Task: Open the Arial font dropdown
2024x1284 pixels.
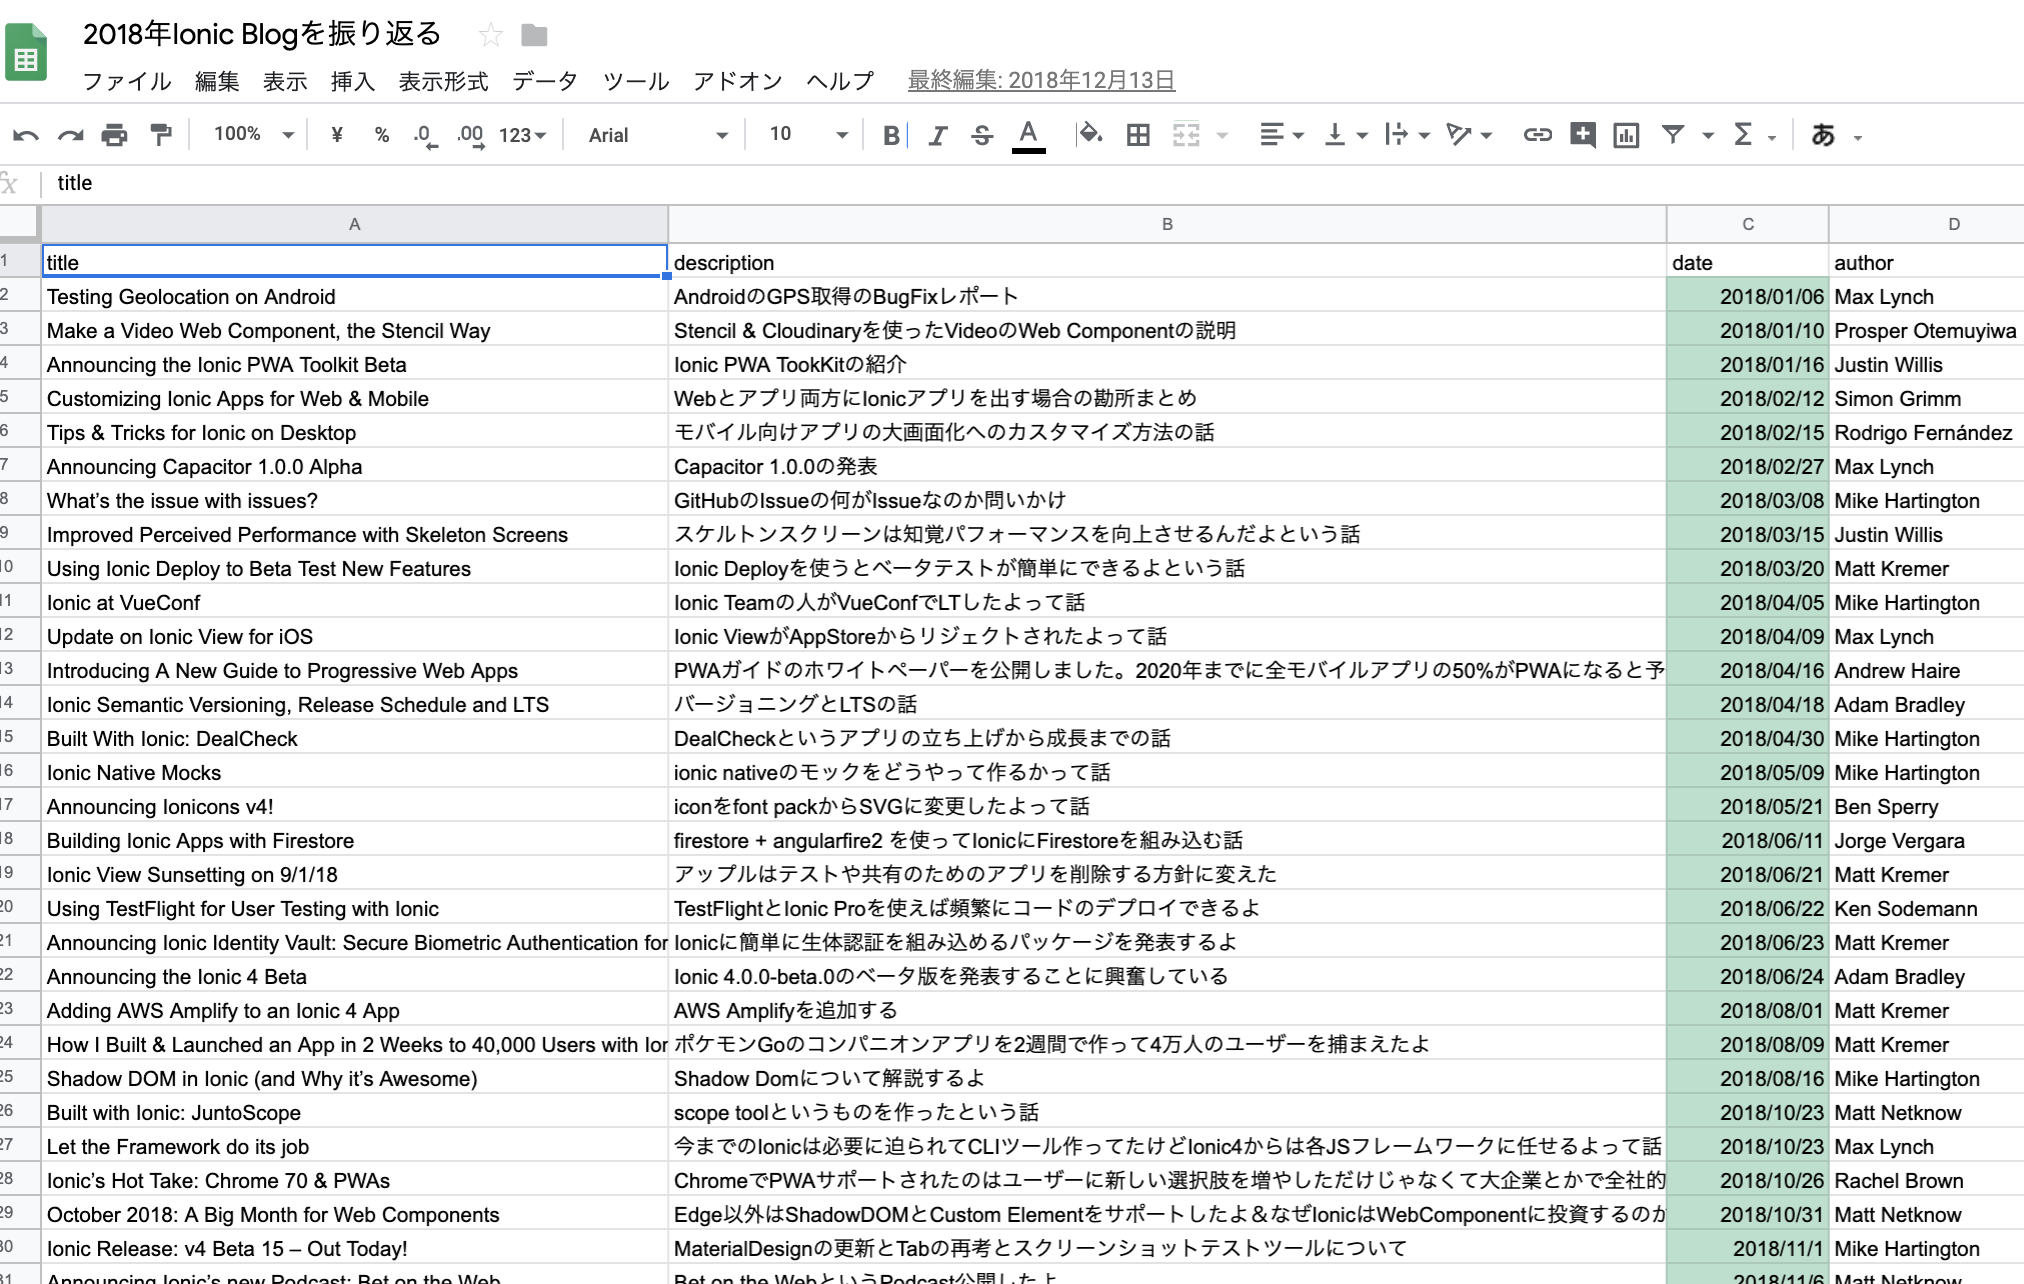Action: (657, 135)
